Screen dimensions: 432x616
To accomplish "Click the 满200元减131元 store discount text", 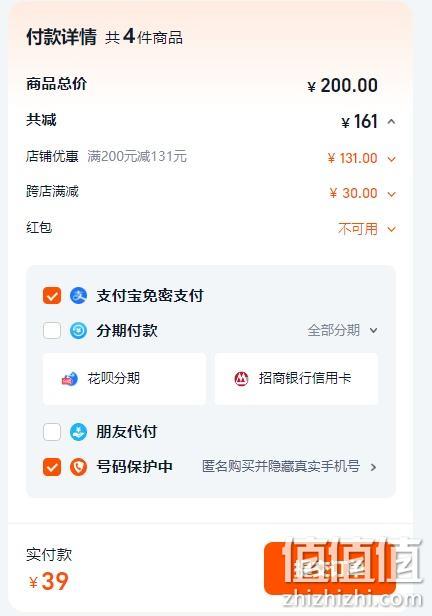I will (137, 156).
